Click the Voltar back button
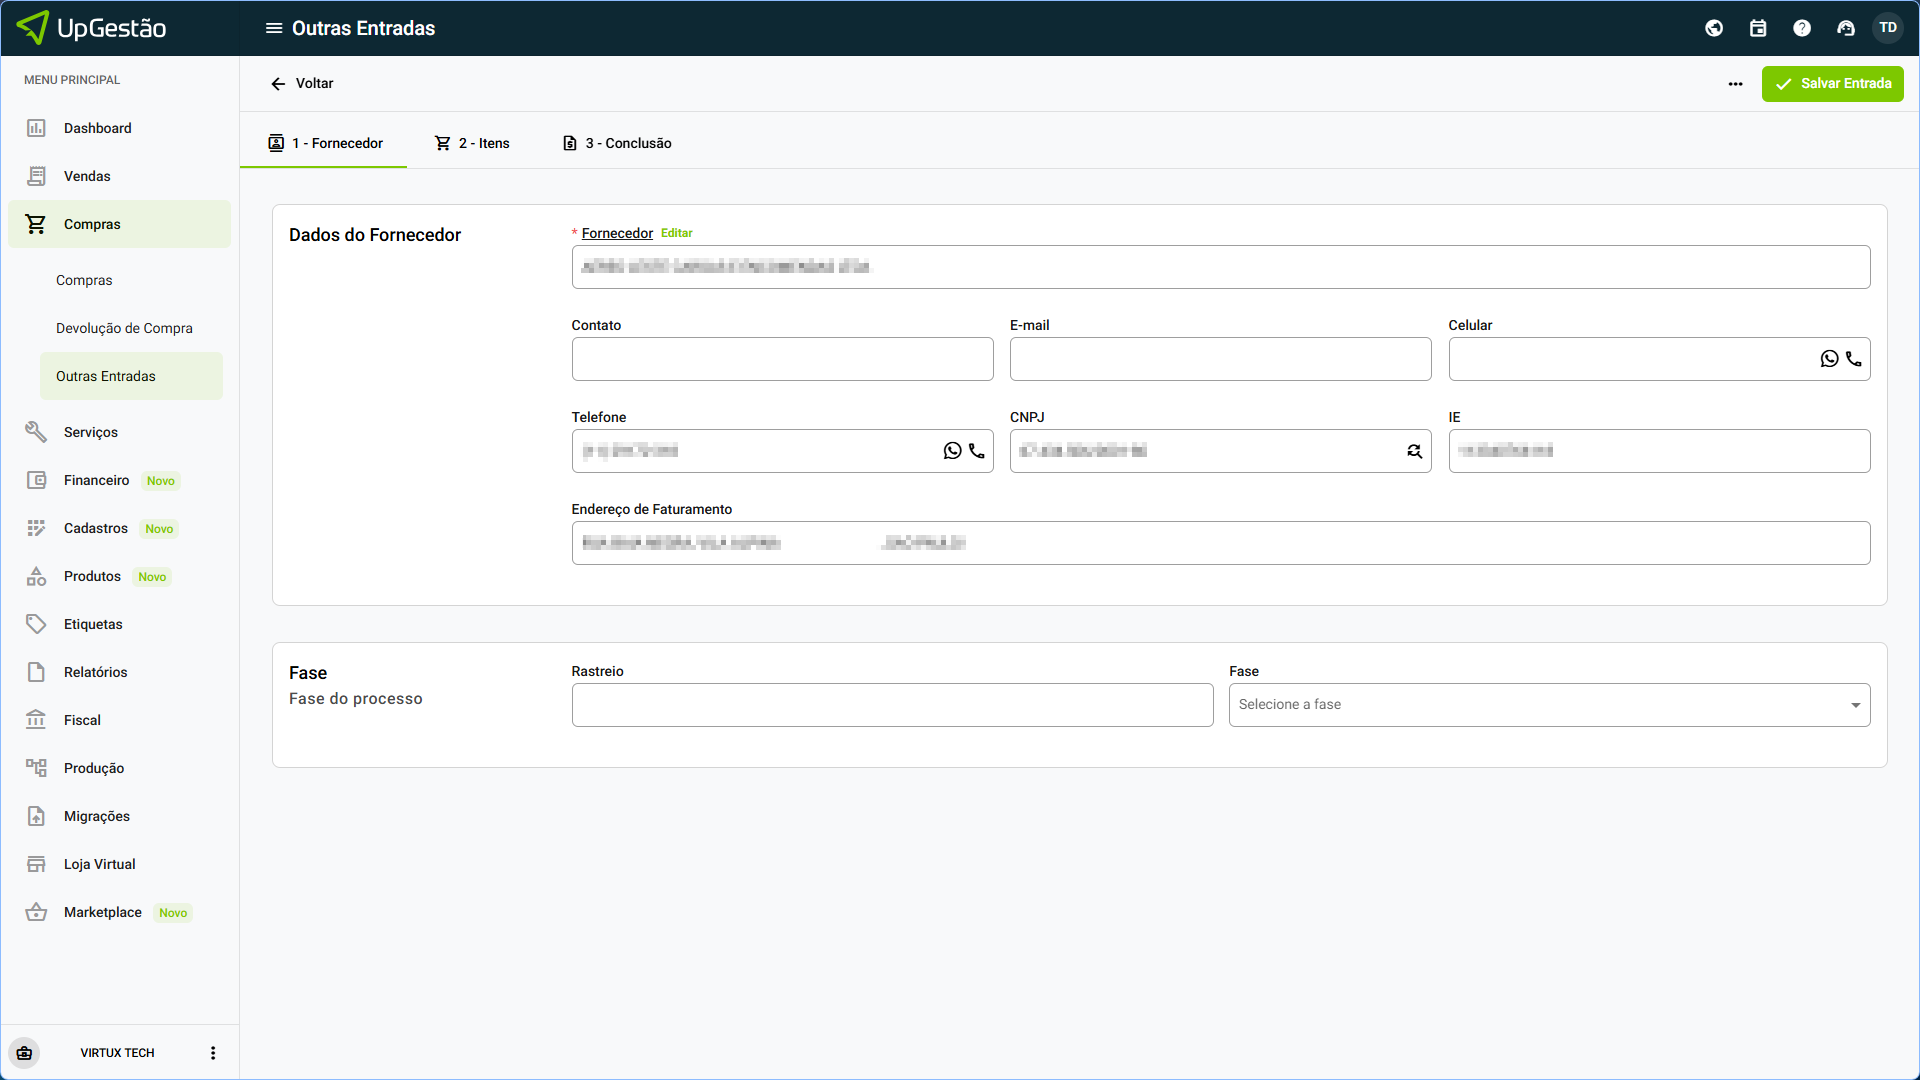 pyautogui.click(x=301, y=84)
